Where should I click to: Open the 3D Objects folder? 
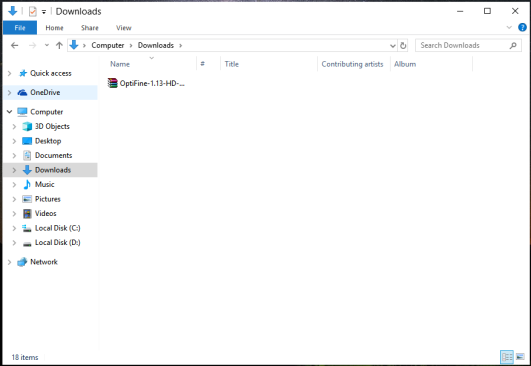52,126
